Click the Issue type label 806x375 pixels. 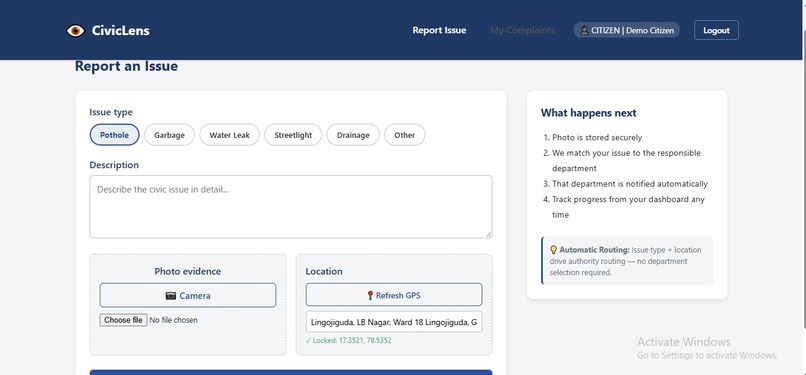(111, 112)
